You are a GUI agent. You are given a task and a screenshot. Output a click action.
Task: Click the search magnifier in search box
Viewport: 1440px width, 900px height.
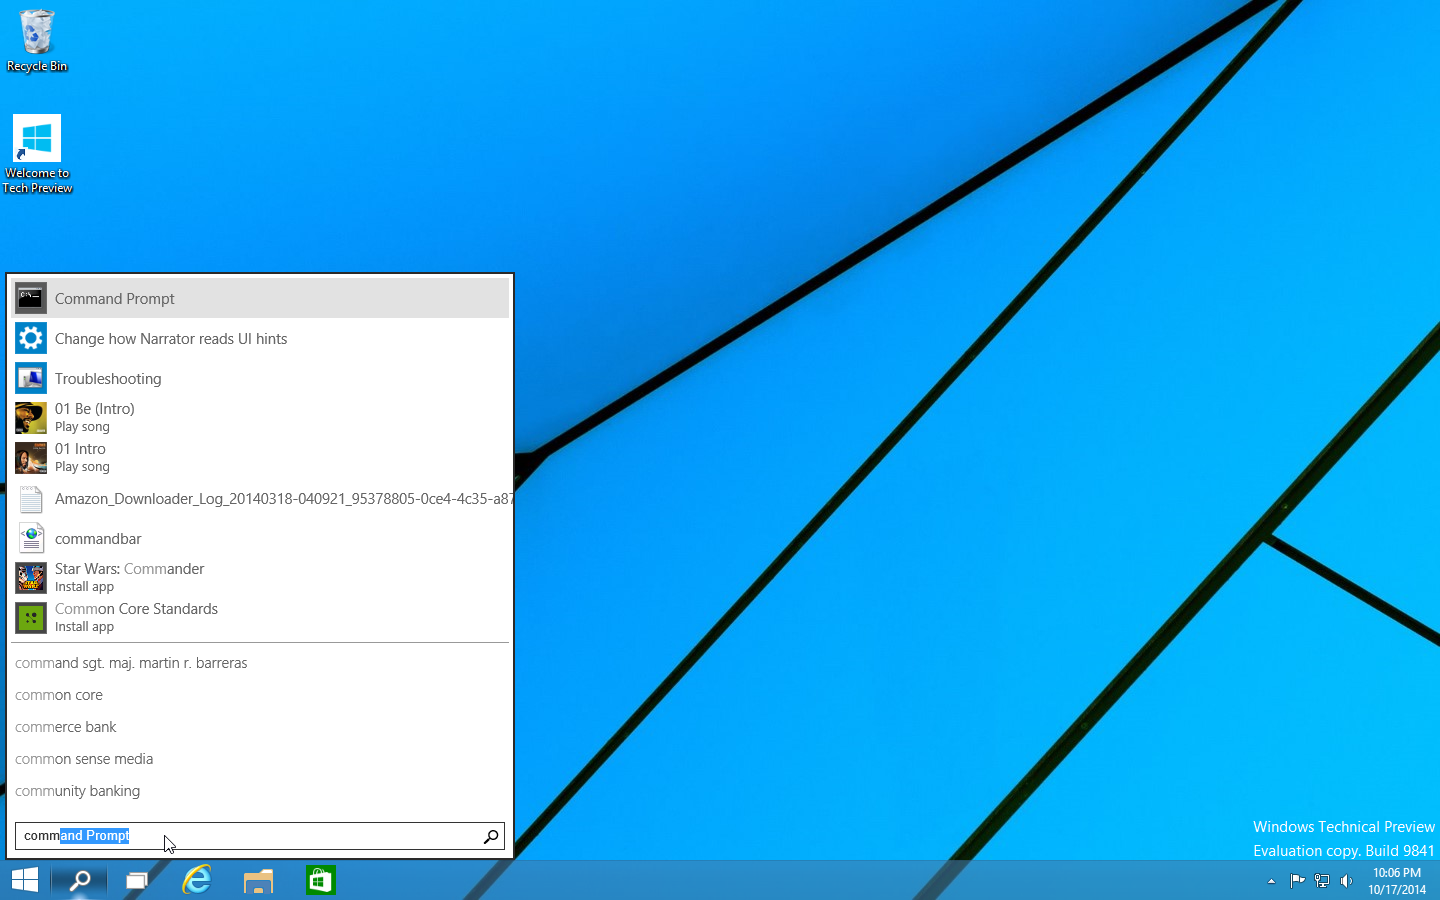pos(491,836)
